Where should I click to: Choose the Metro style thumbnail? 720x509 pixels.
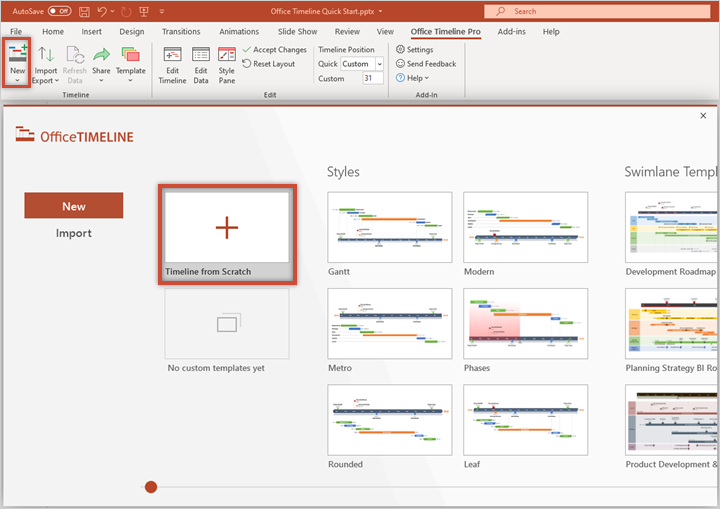pyautogui.click(x=390, y=324)
